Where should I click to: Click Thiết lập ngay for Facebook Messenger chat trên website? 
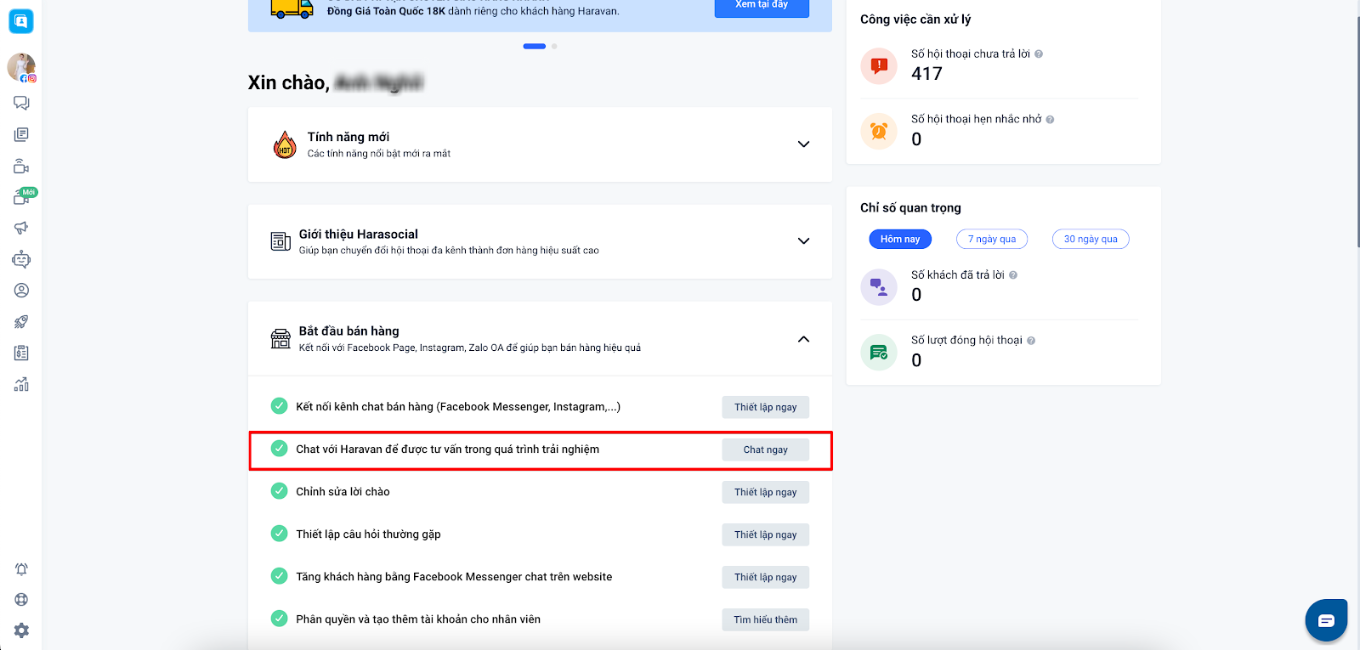pyautogui.click(x=766, y=577)
